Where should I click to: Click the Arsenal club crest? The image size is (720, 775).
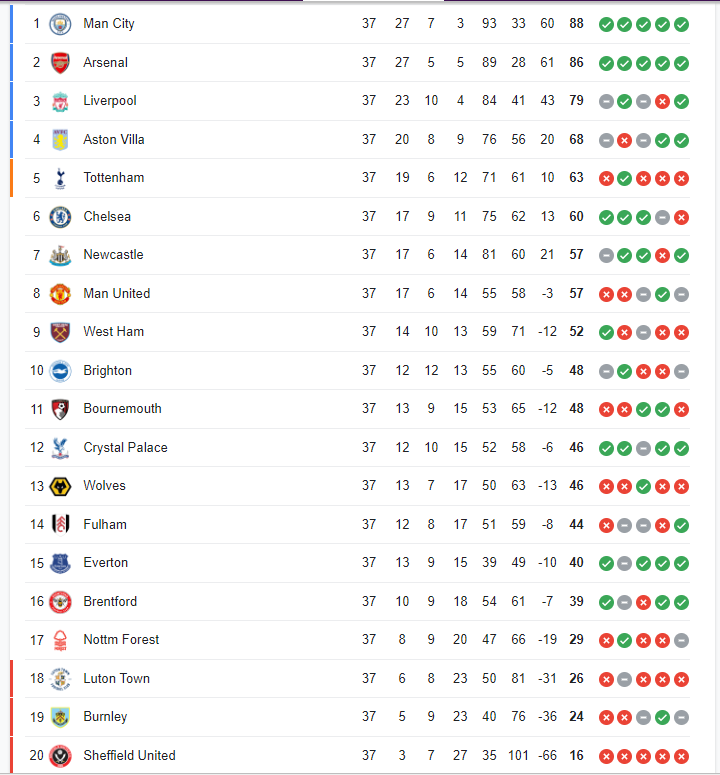click(x=60, y=63)
